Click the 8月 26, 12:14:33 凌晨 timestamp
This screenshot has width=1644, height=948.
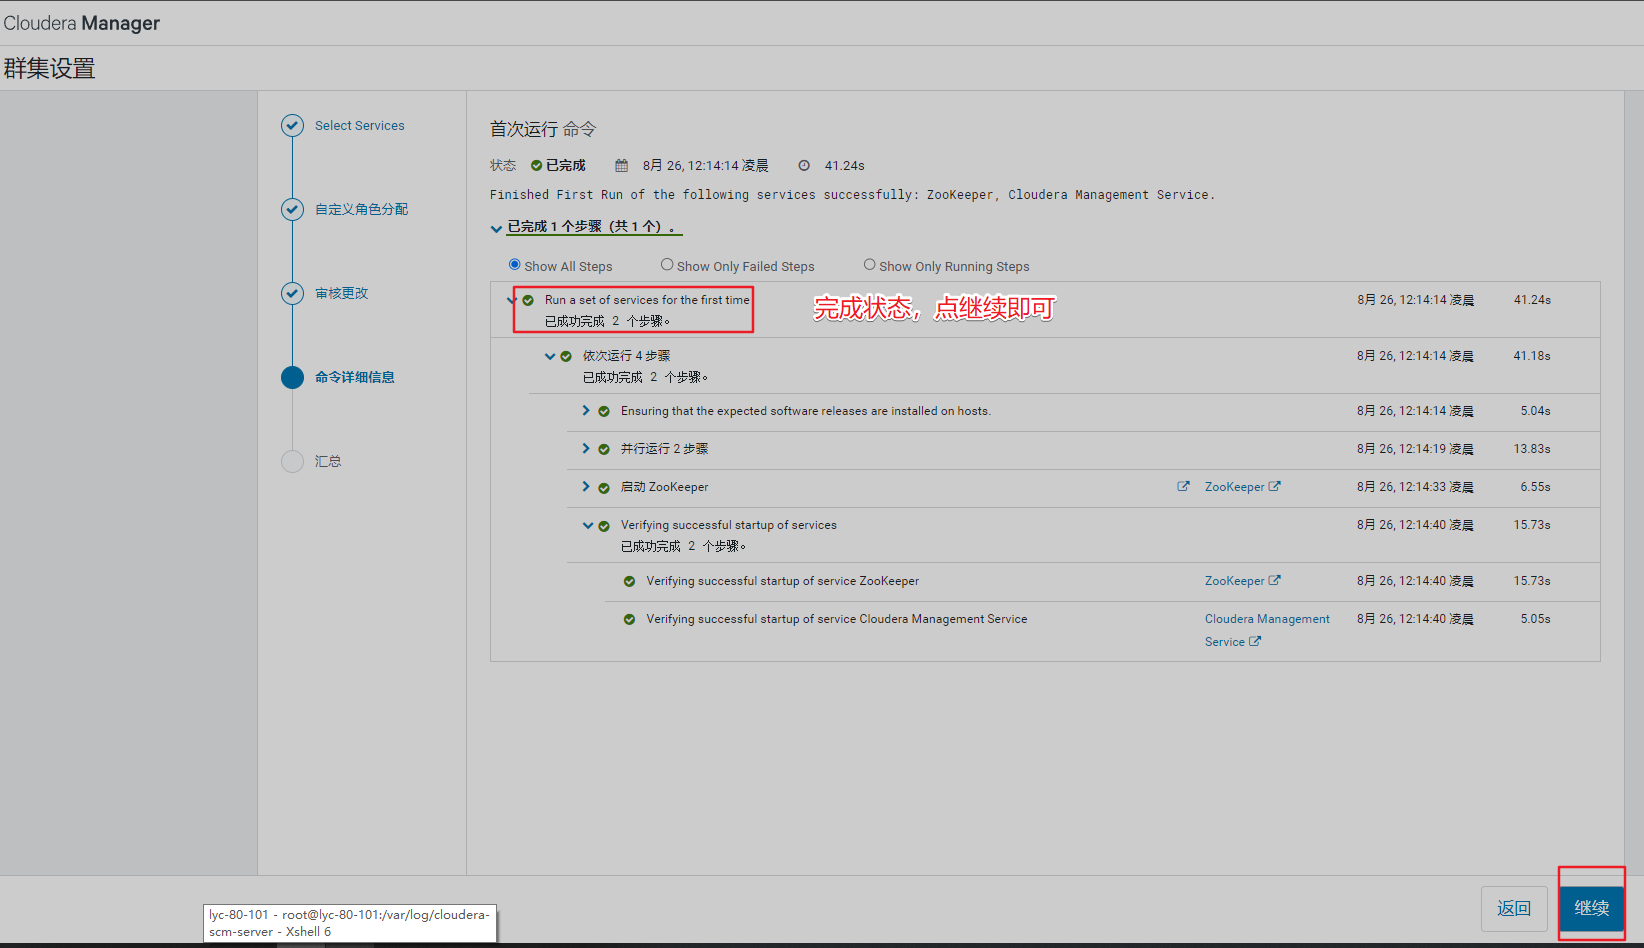[x=1415, y=487]
